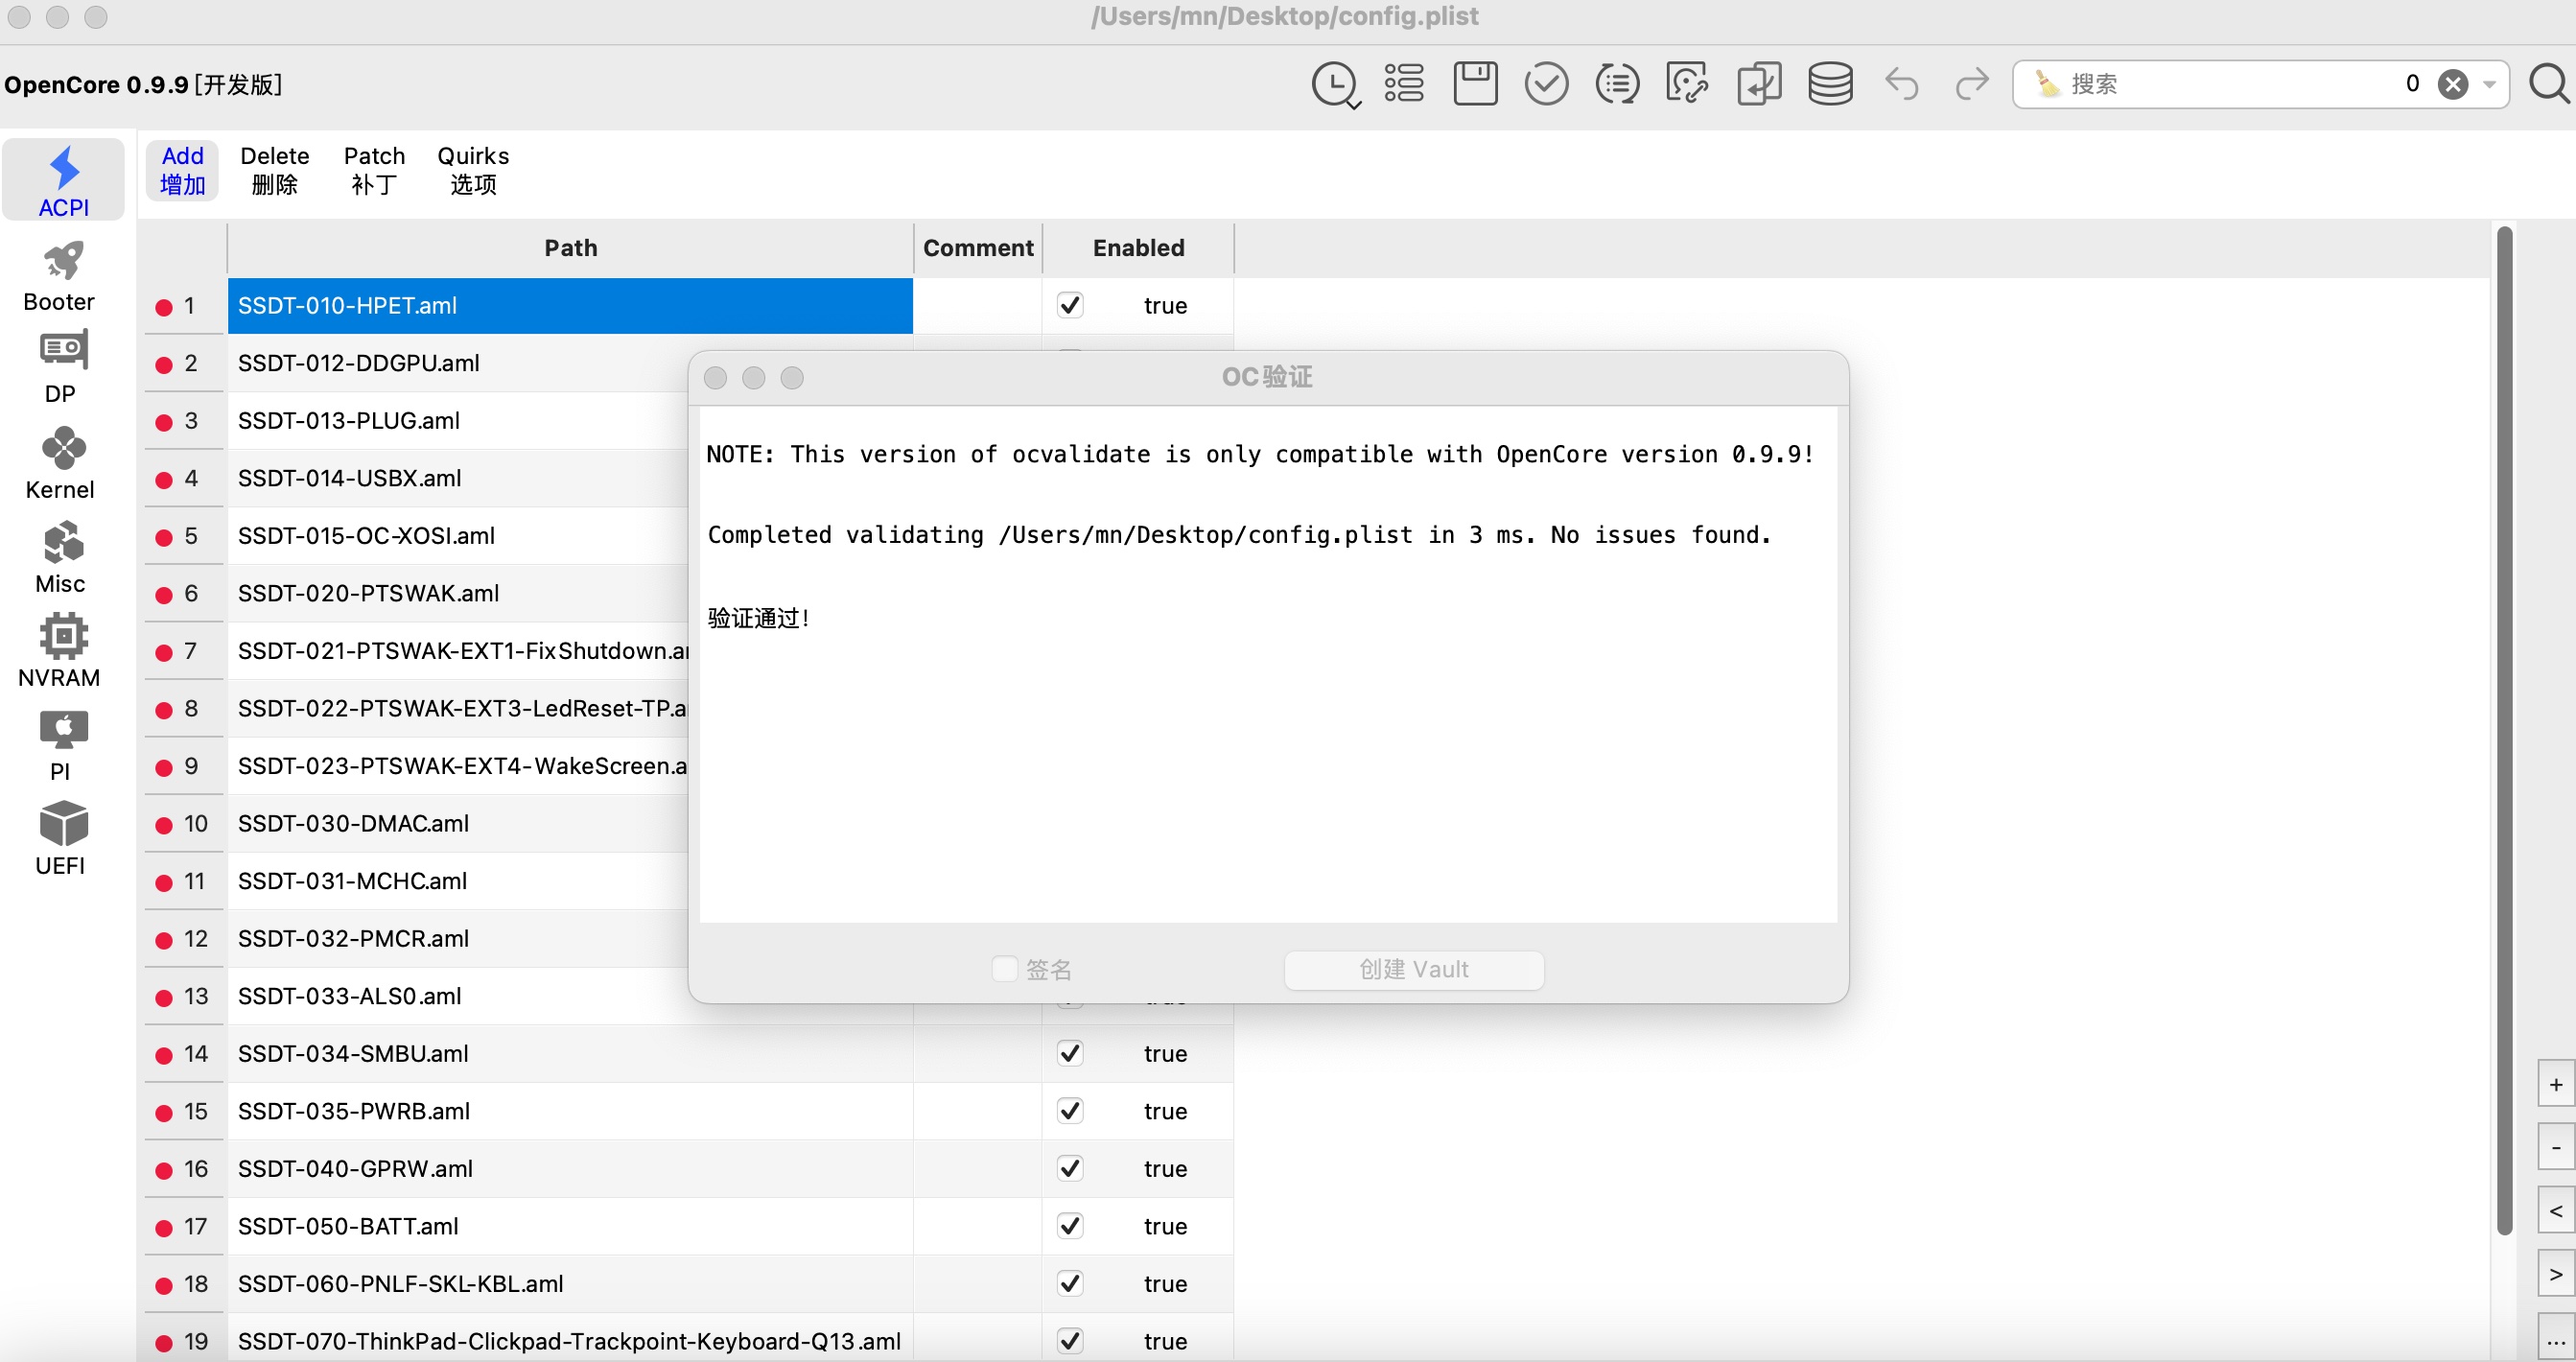Select row SSDT-030-DMAC.aml
This screenshot has height=1362, width=2576.
click(458, 823)
